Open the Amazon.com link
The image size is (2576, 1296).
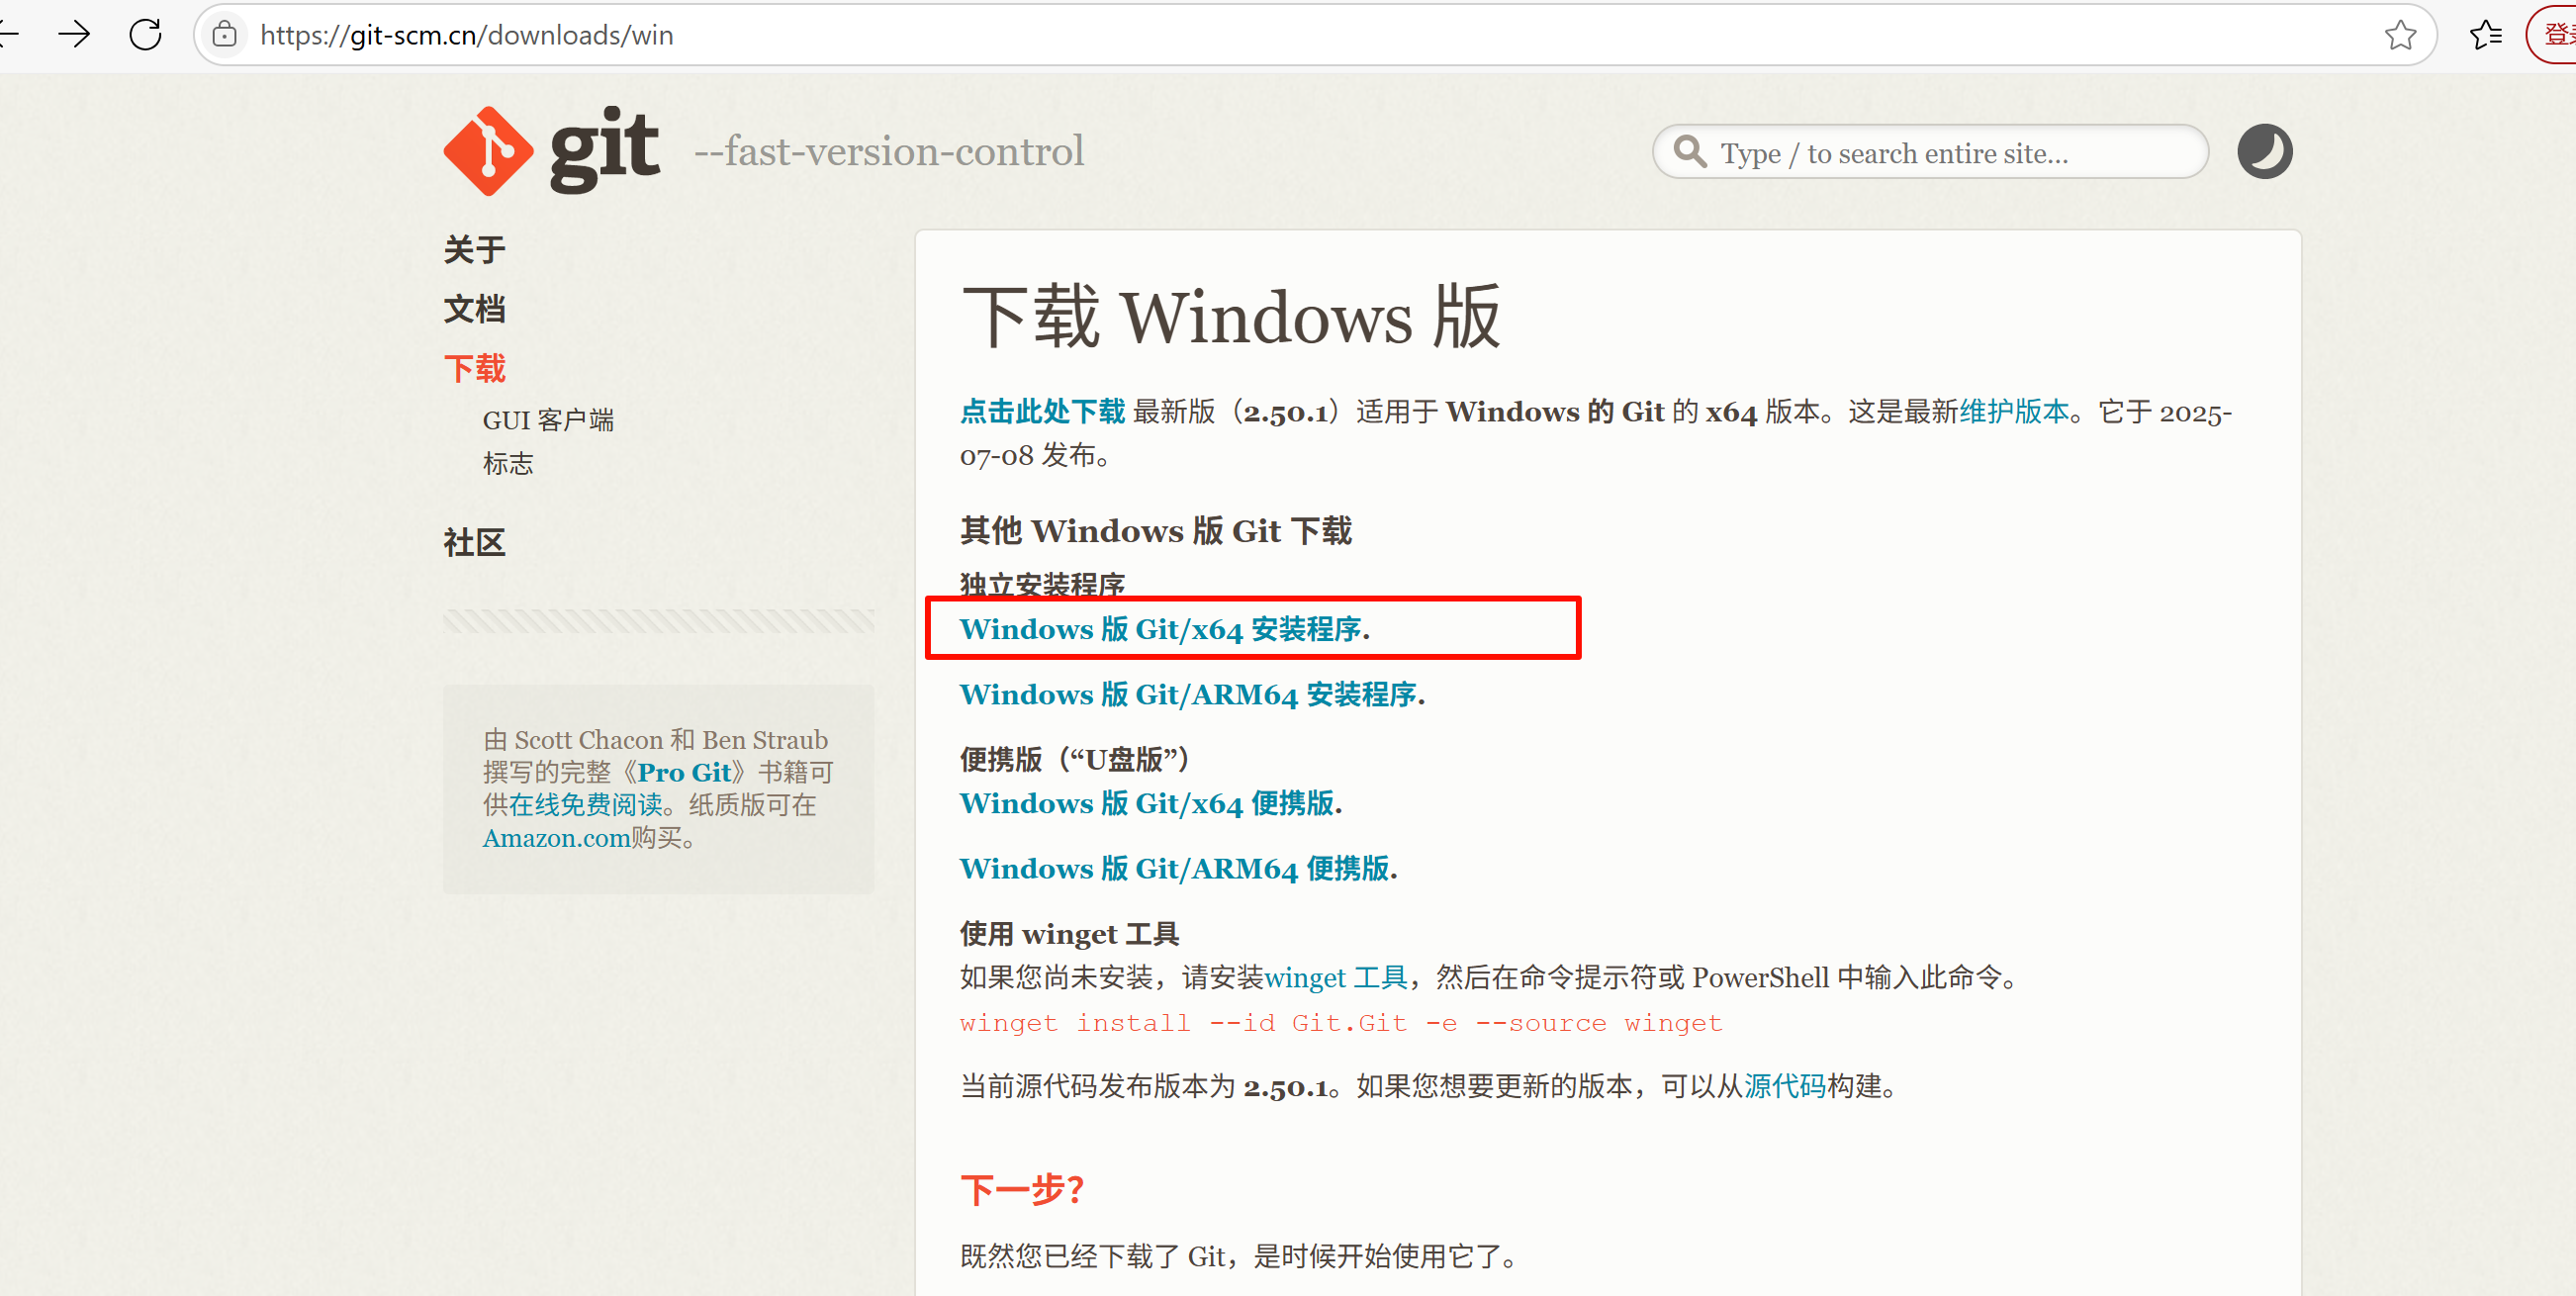tap(556, 838)
